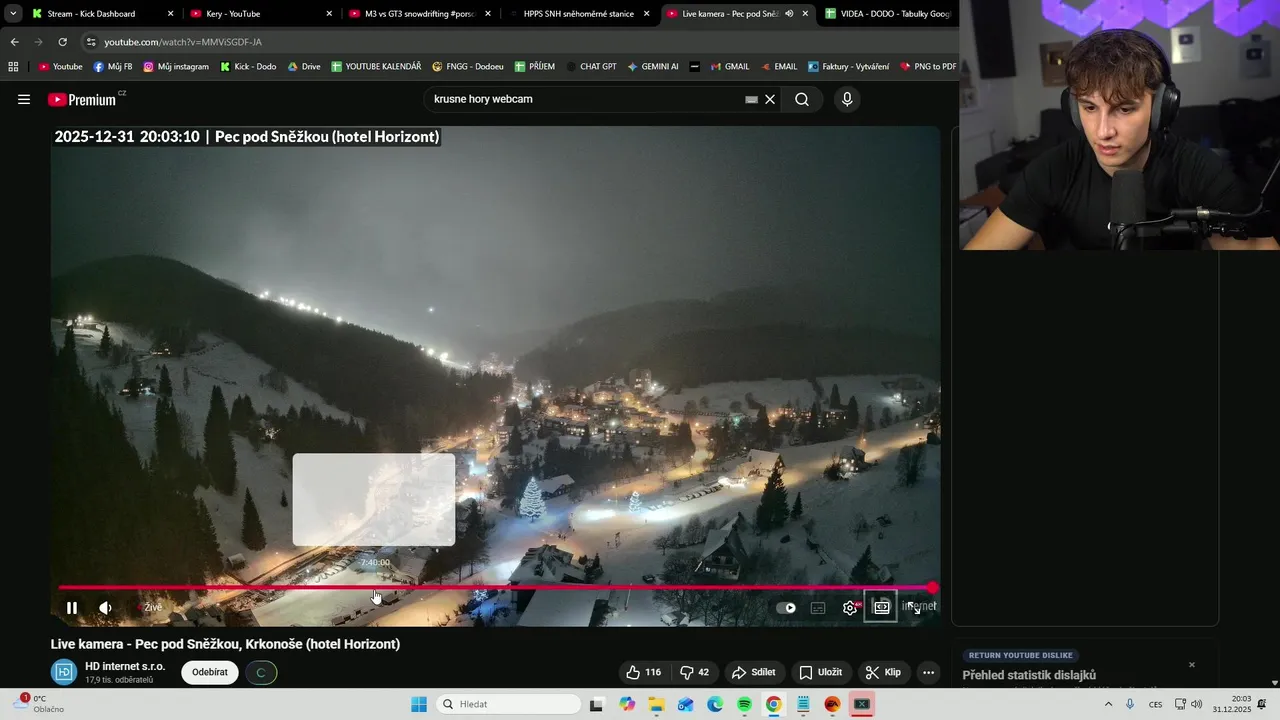Switch to HPPS SNH sněhoměrné stanice tab
This screenshot has width=1280, height=720.
pyautogui.click(x=580, y=14)
